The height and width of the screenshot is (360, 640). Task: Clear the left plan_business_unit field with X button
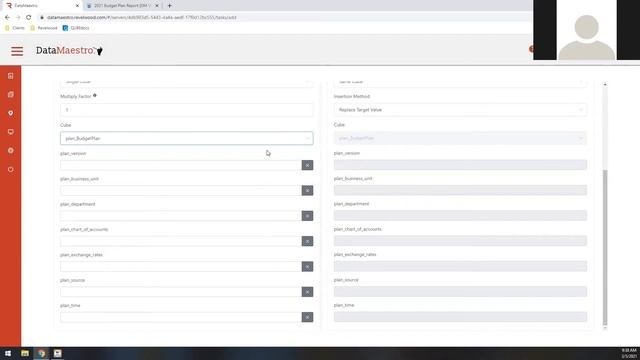[307, 190]
